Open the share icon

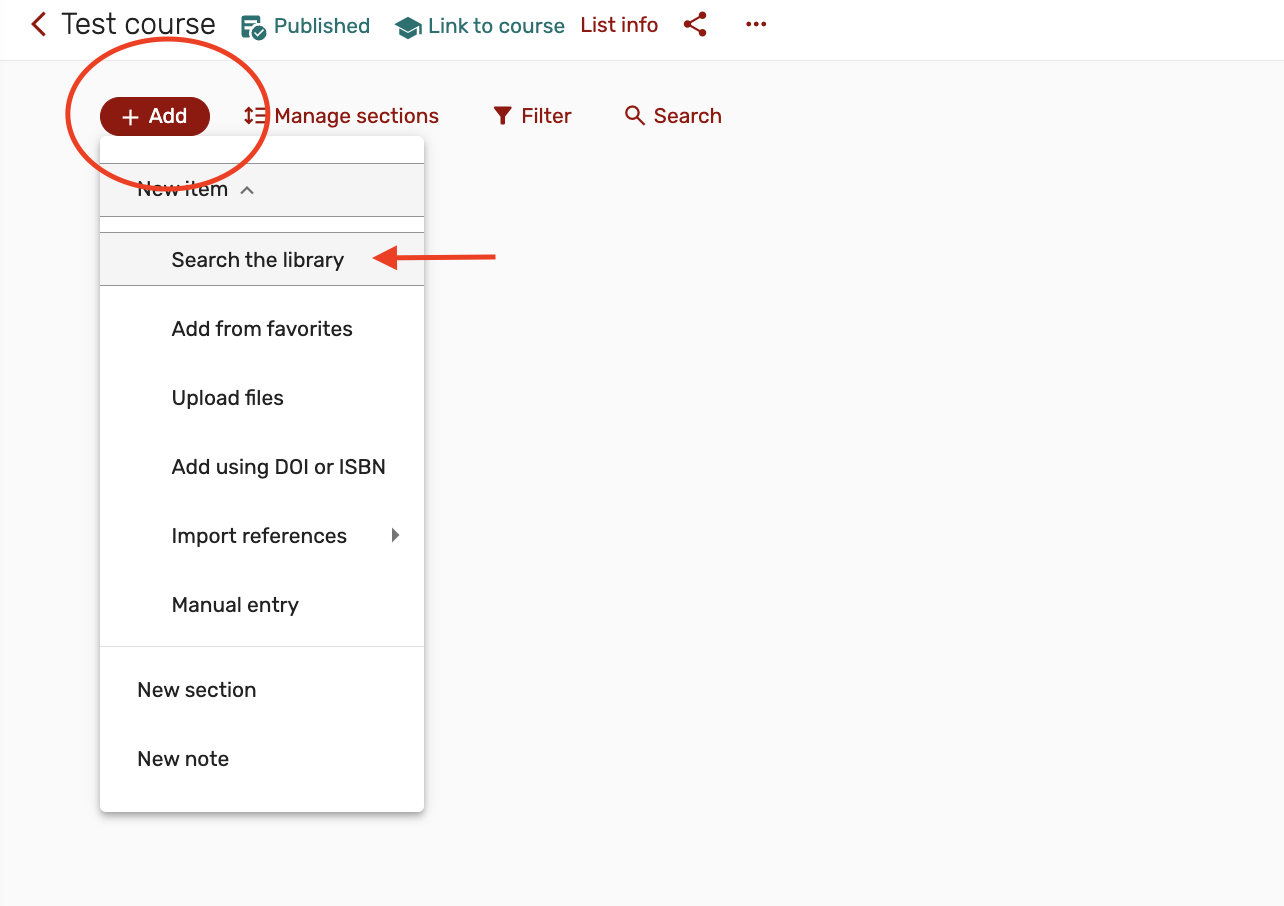[695, 25]
